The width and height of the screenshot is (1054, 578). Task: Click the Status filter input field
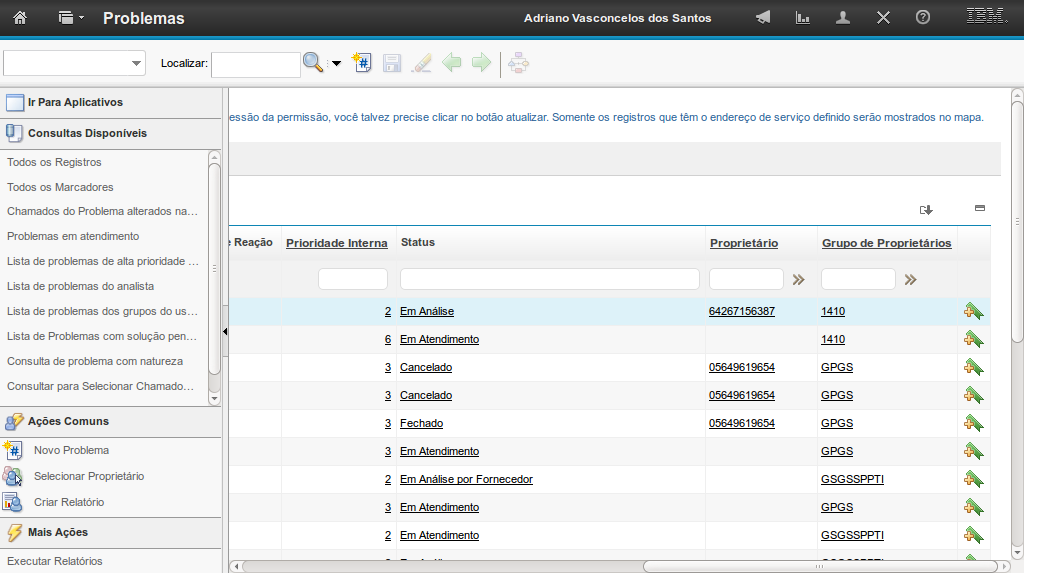[549, 279]
